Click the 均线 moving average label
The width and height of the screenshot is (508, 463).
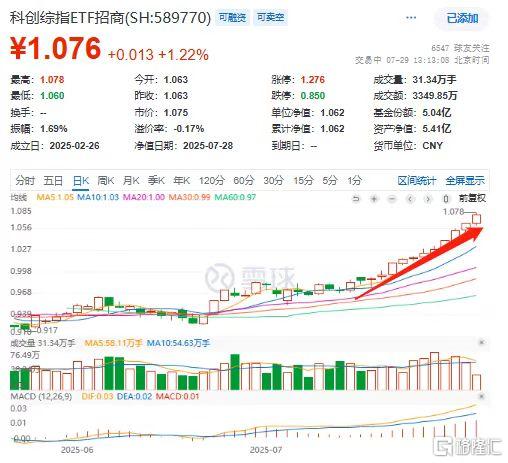pyautogui.click(x=18, y=197)
